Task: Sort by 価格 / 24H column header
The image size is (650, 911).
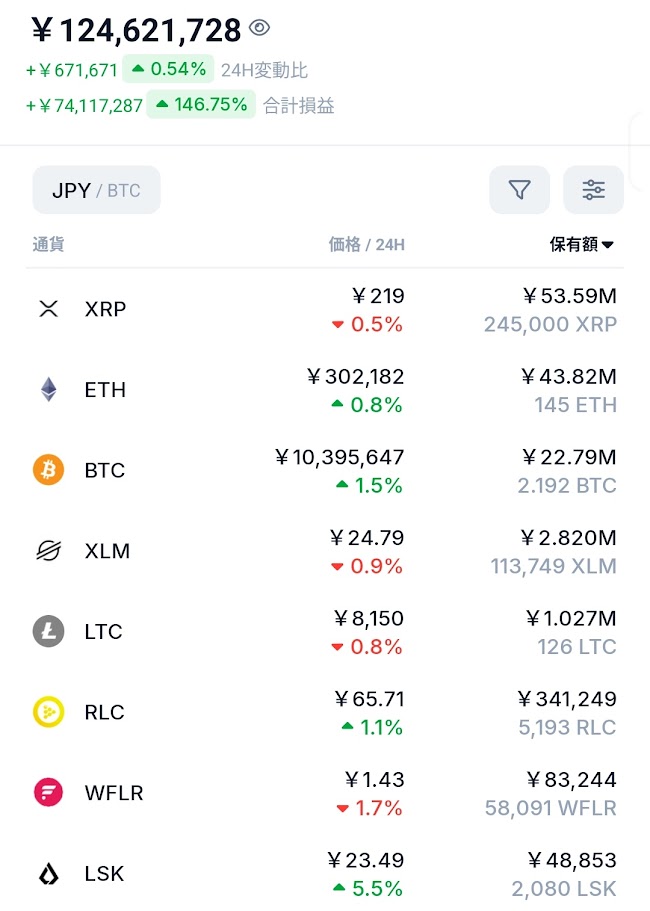Action: click(x=366, y=245)
